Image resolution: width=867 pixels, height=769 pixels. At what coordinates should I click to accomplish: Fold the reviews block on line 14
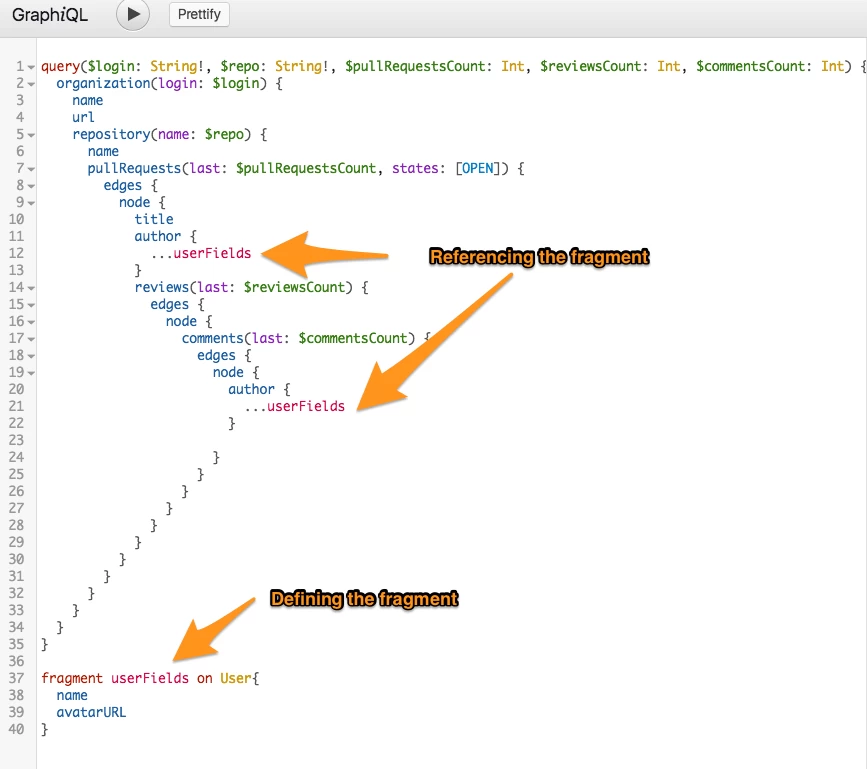tap(32, 288)
